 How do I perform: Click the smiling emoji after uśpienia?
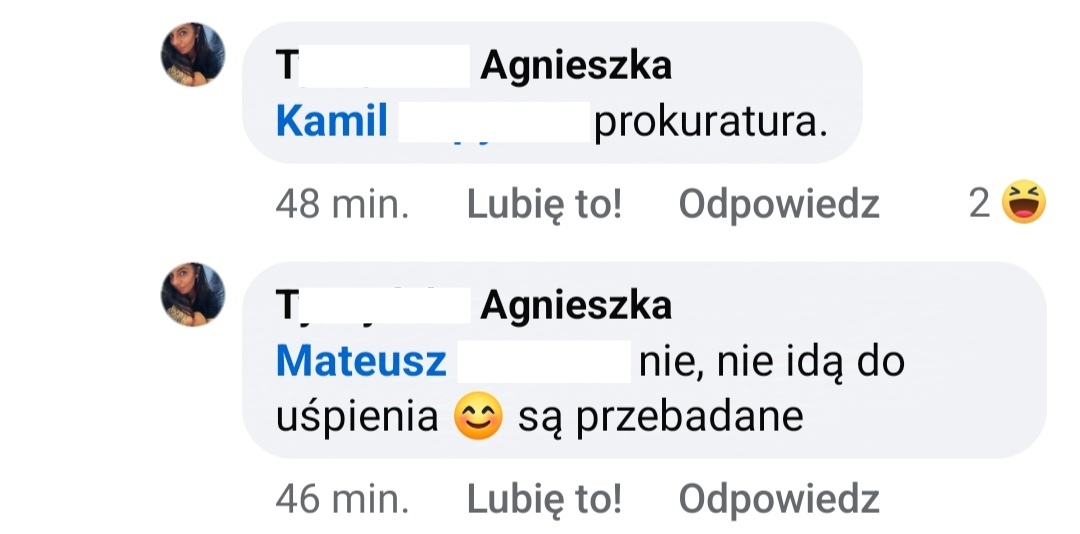pyautogui.click(x=477, y=417)
